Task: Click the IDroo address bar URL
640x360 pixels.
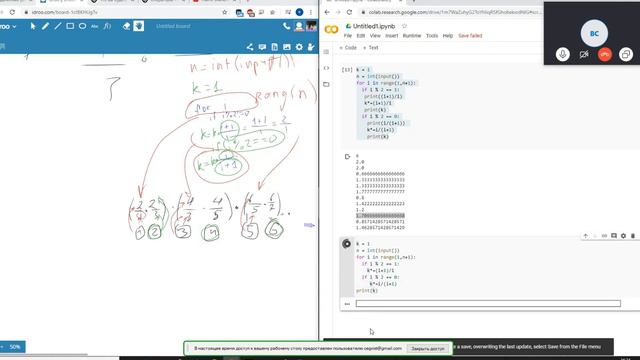Action: coord(64,12)
